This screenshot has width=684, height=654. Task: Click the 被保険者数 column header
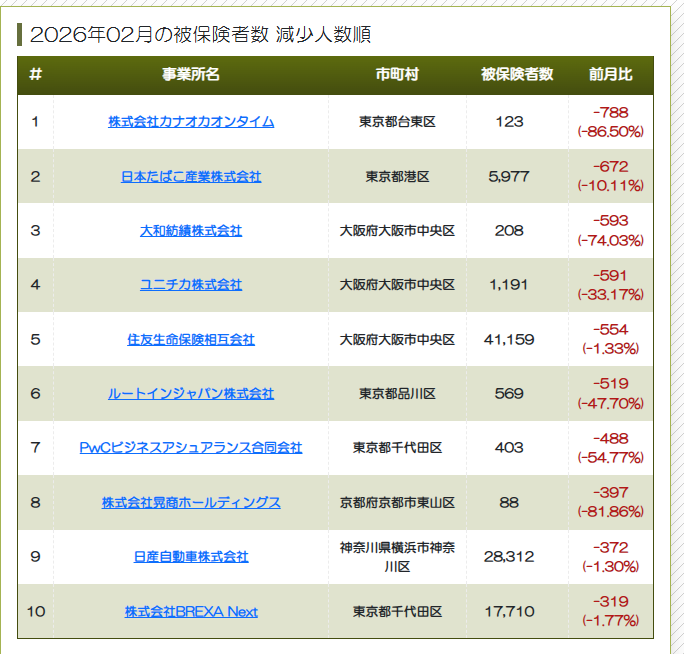click(517, 75)
